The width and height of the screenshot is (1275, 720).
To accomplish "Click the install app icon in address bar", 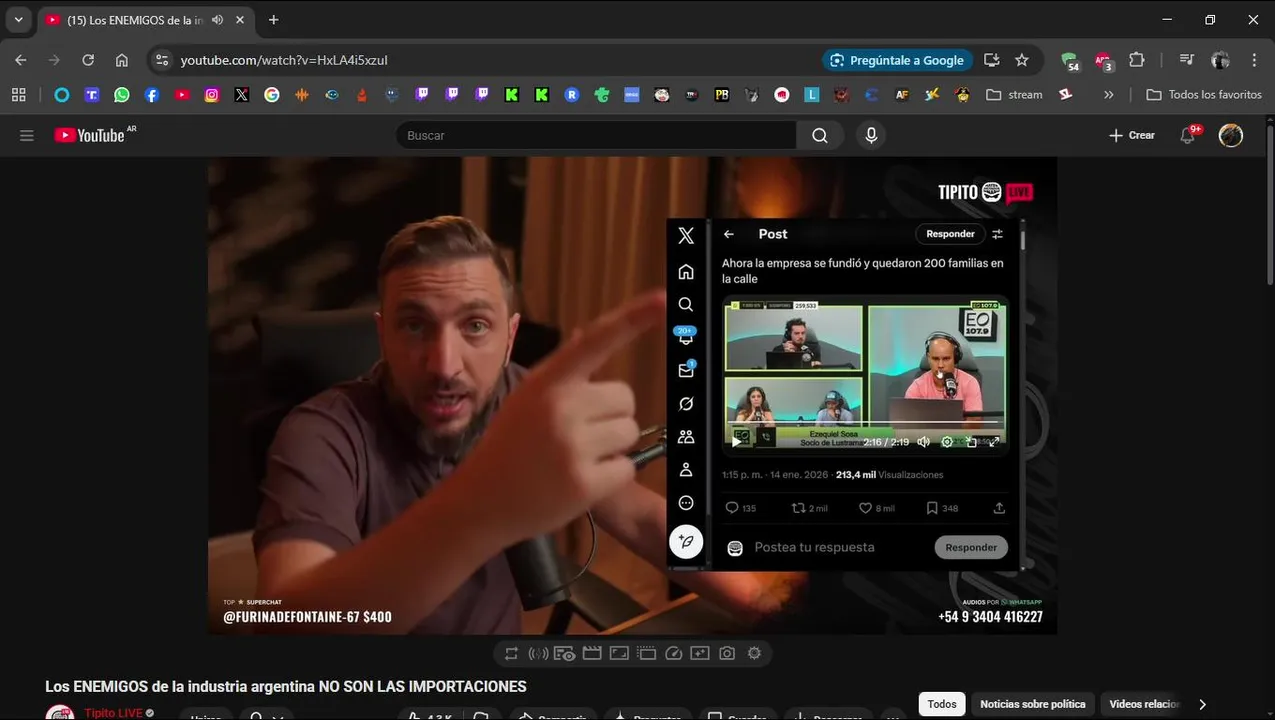I will (992, 60).
